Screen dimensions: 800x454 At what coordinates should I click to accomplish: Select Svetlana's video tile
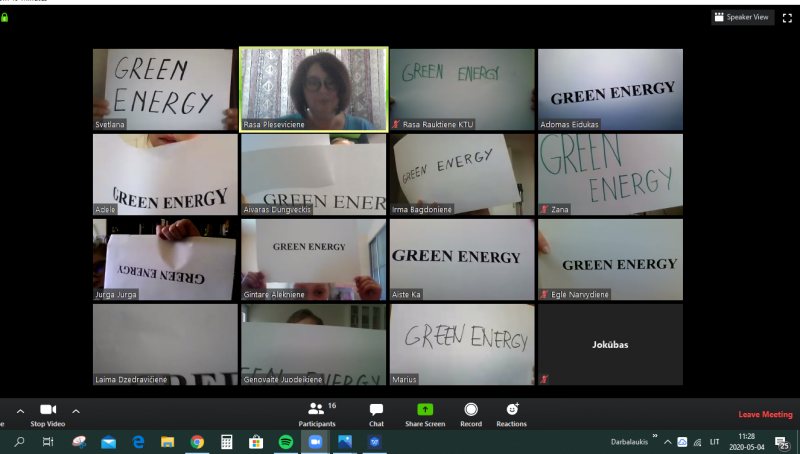[165, 89]
